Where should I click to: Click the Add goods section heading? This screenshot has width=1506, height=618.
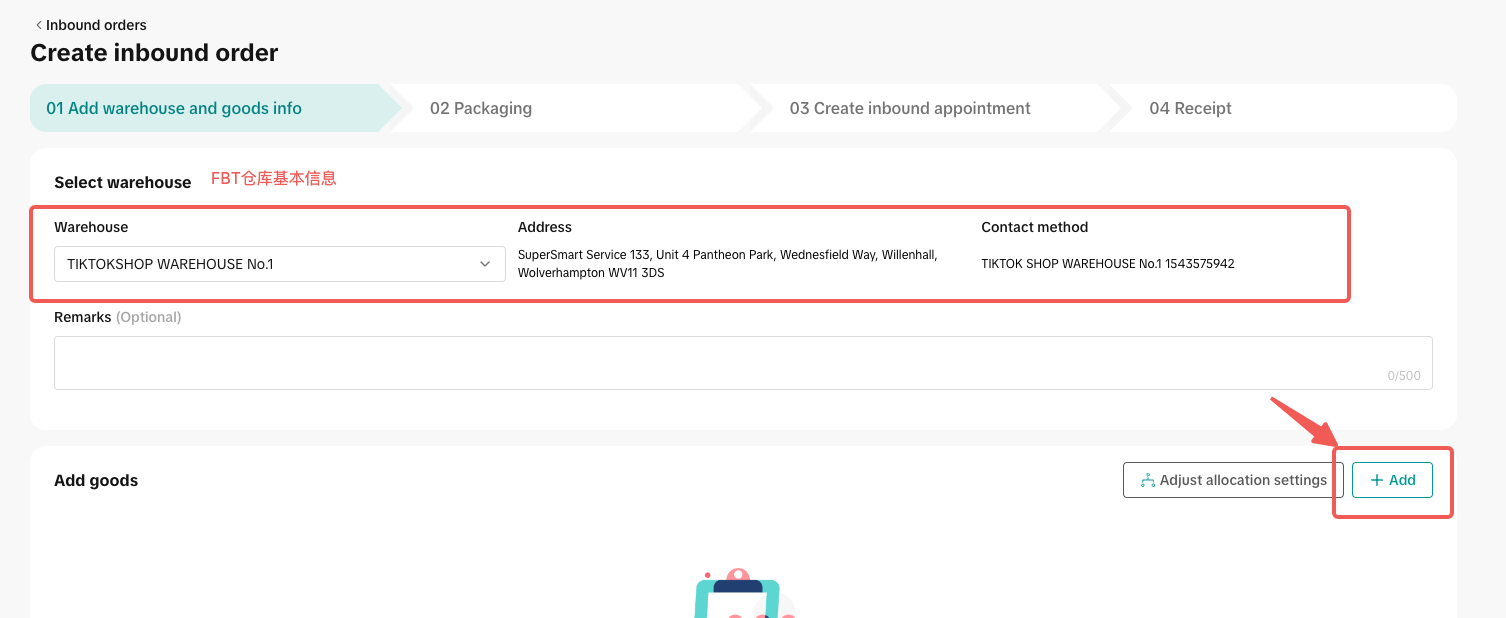(x=96, y=481)
